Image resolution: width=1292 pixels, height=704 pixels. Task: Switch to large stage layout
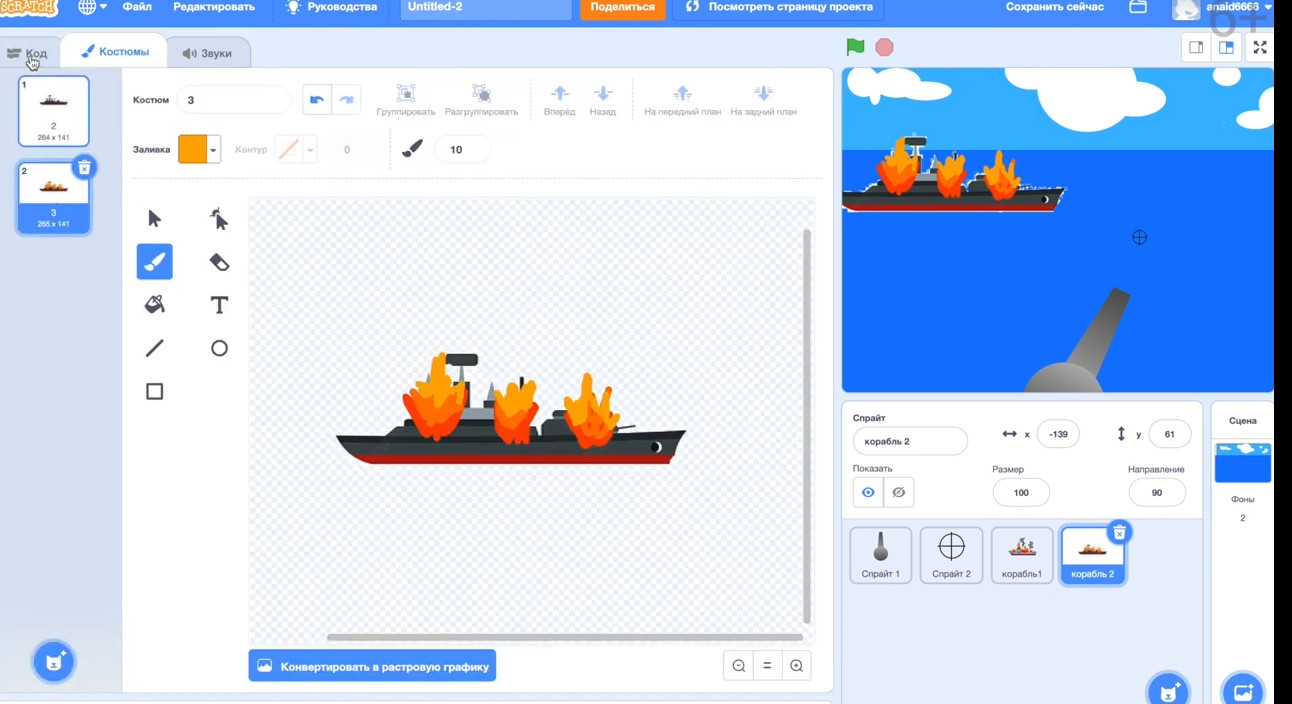coord(1226,47)
